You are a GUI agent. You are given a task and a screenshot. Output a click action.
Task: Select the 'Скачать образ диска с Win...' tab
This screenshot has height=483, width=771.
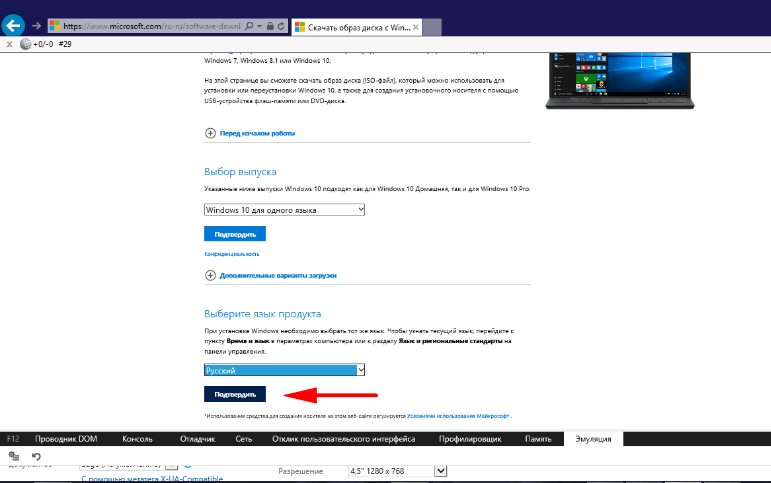356,28
